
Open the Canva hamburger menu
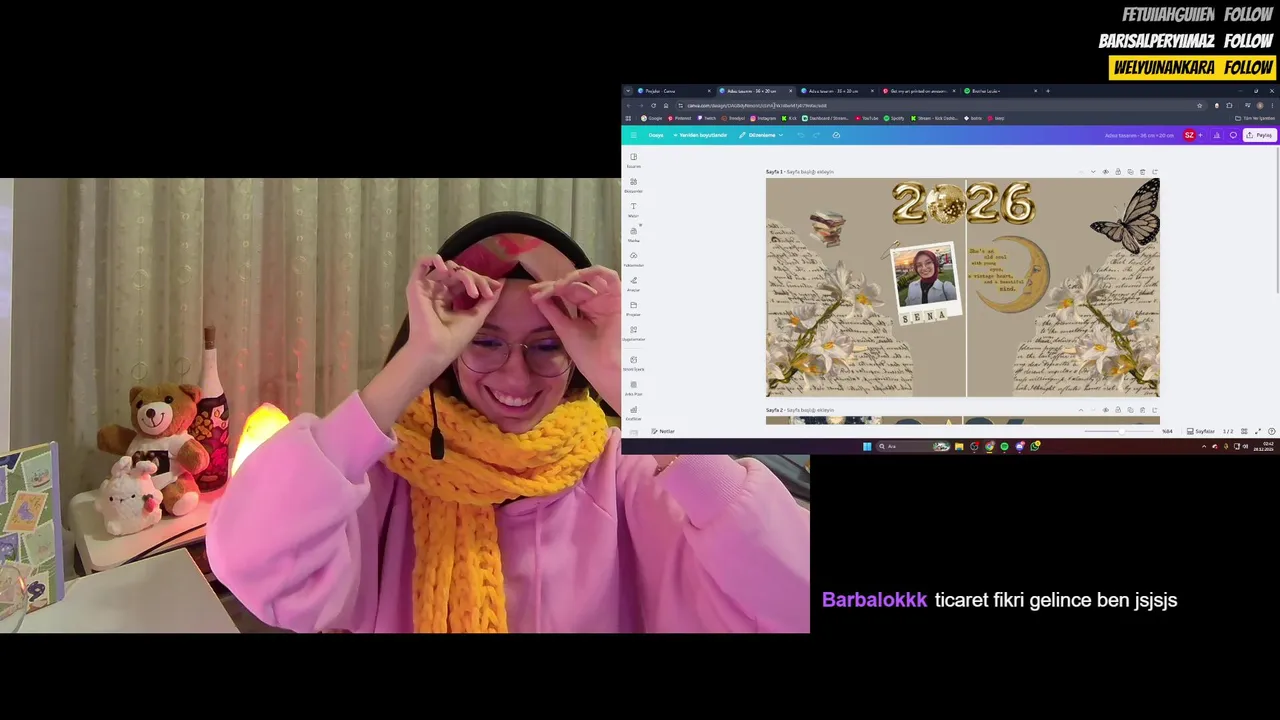click(633, 135)
